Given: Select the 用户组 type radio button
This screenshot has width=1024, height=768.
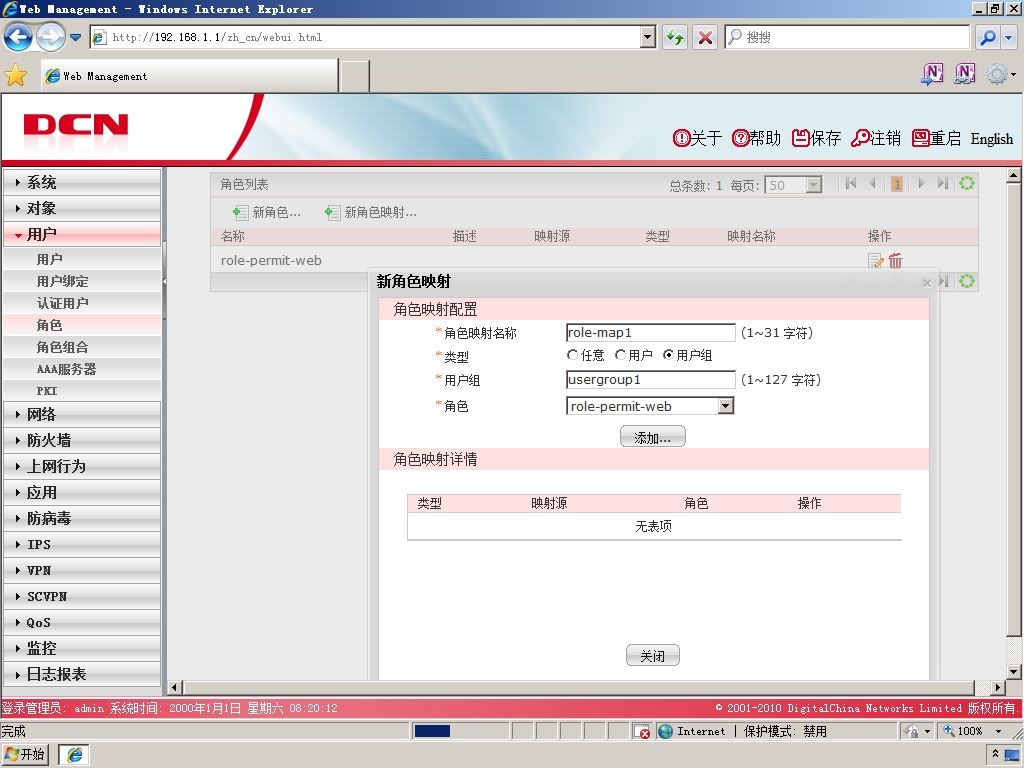Looking at the screenshot, I should [x=668, y=355].
